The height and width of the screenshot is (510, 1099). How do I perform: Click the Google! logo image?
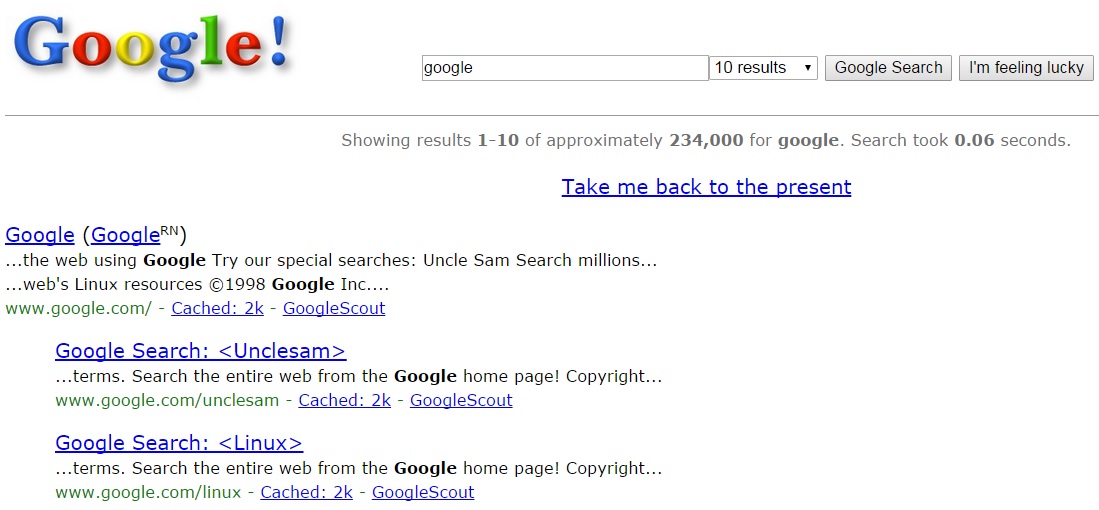152,48
